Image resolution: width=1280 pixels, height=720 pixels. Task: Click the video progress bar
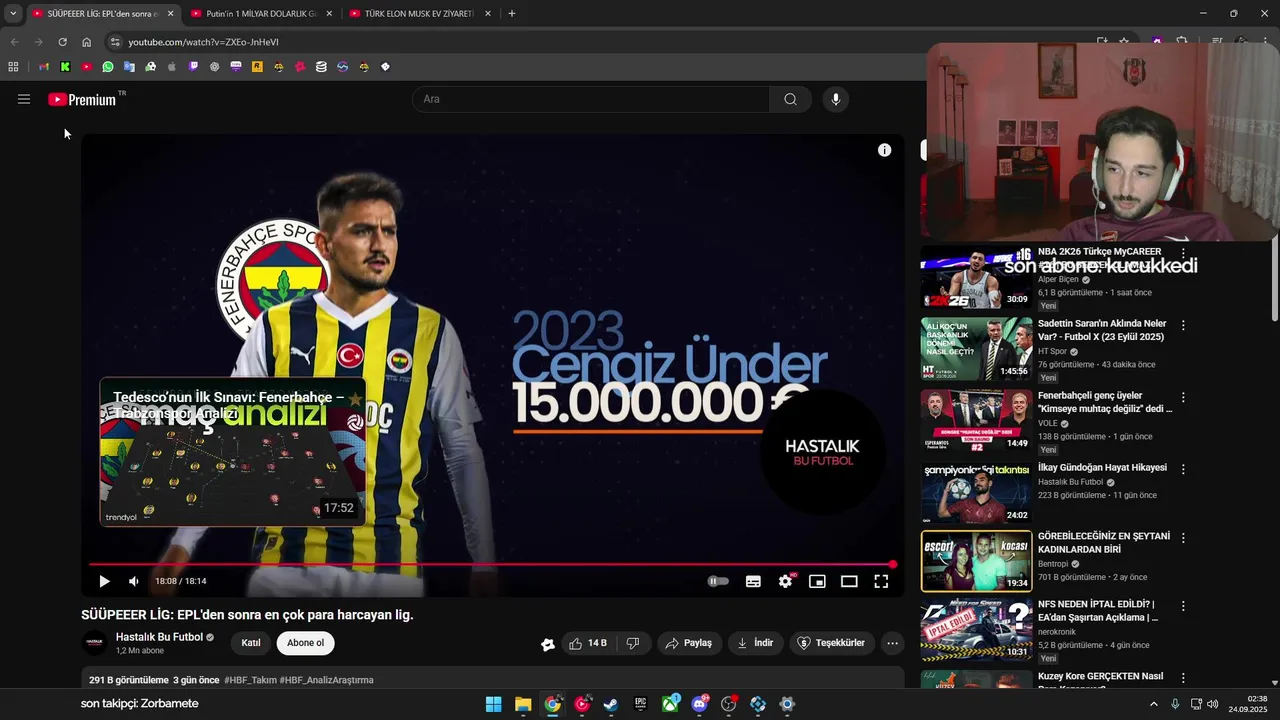[492, 565]
